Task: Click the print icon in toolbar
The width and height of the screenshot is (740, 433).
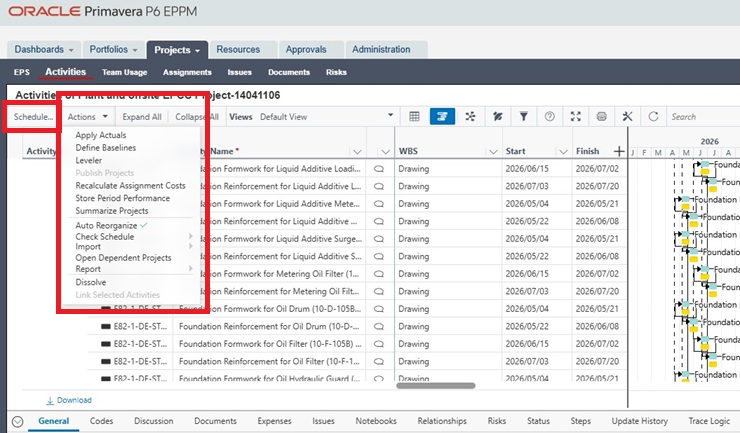Action: pyautogui.click(x=601, y=117)
